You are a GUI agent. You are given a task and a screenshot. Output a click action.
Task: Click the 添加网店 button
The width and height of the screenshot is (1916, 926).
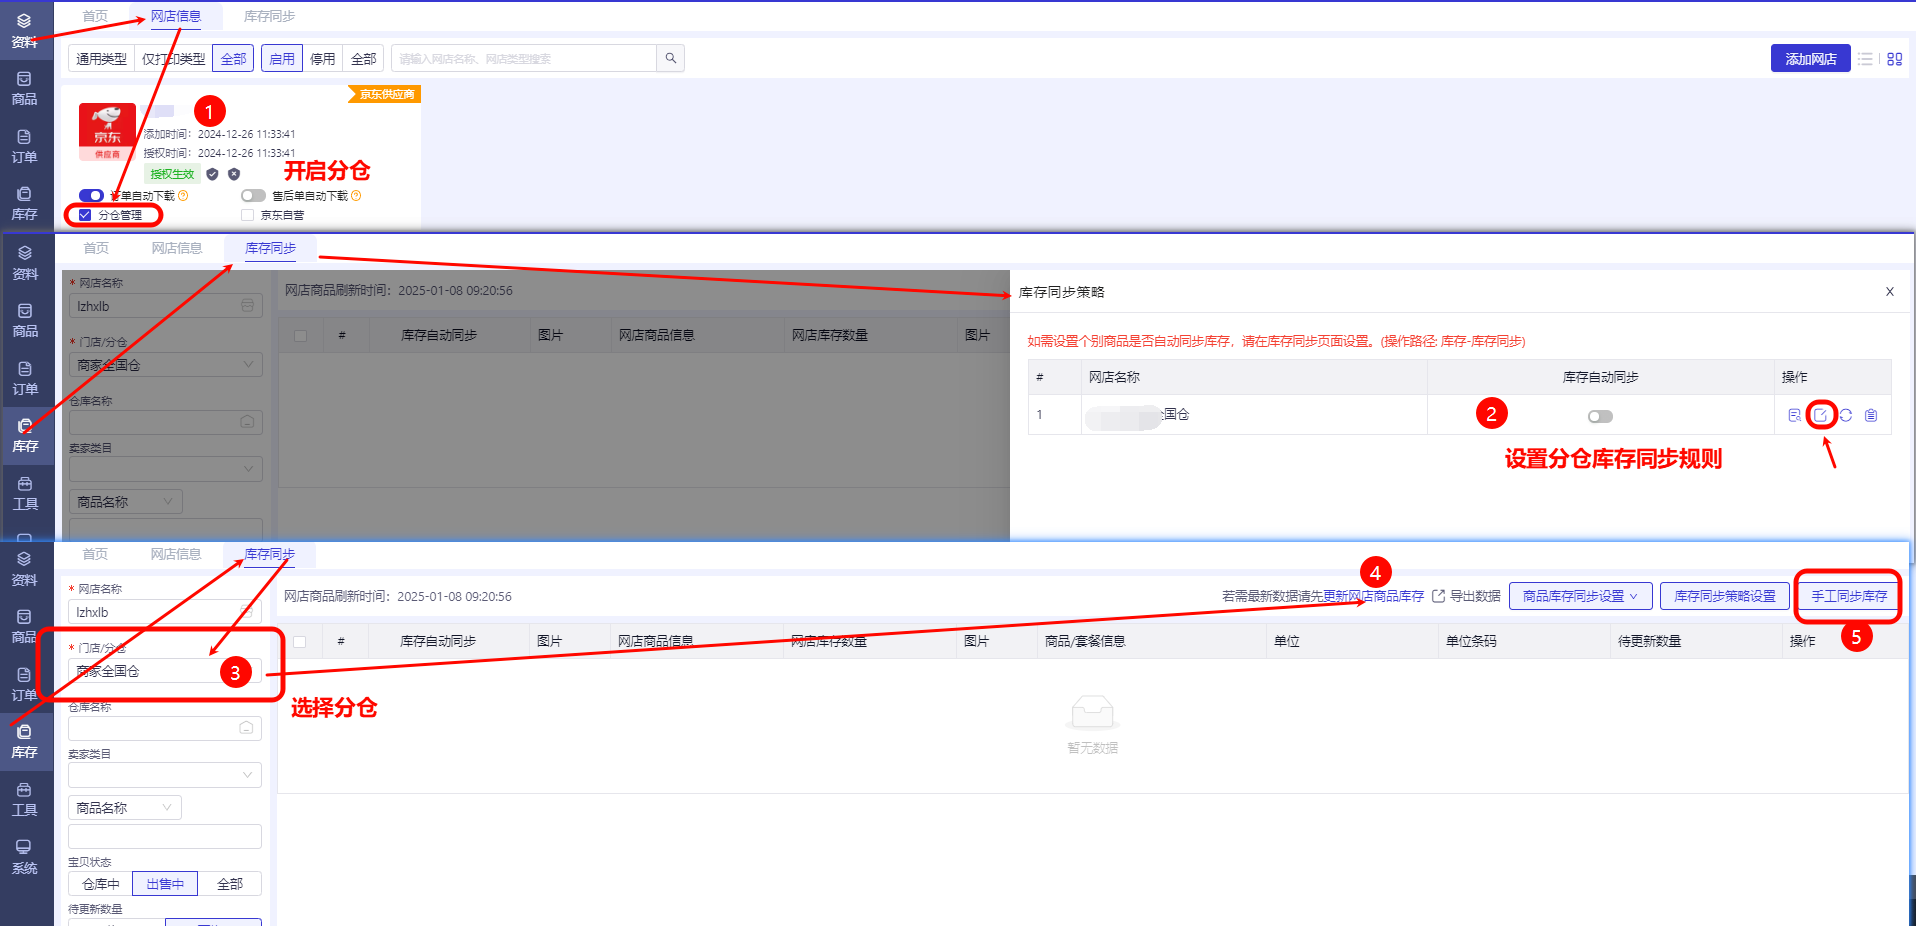(x=1811, y=59)
